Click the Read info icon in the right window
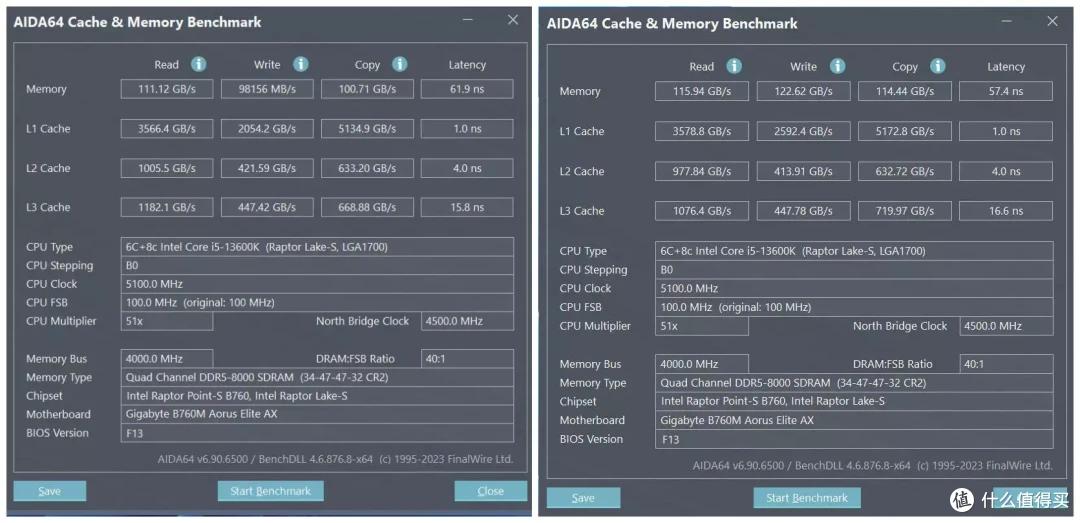 pos(734,66)
